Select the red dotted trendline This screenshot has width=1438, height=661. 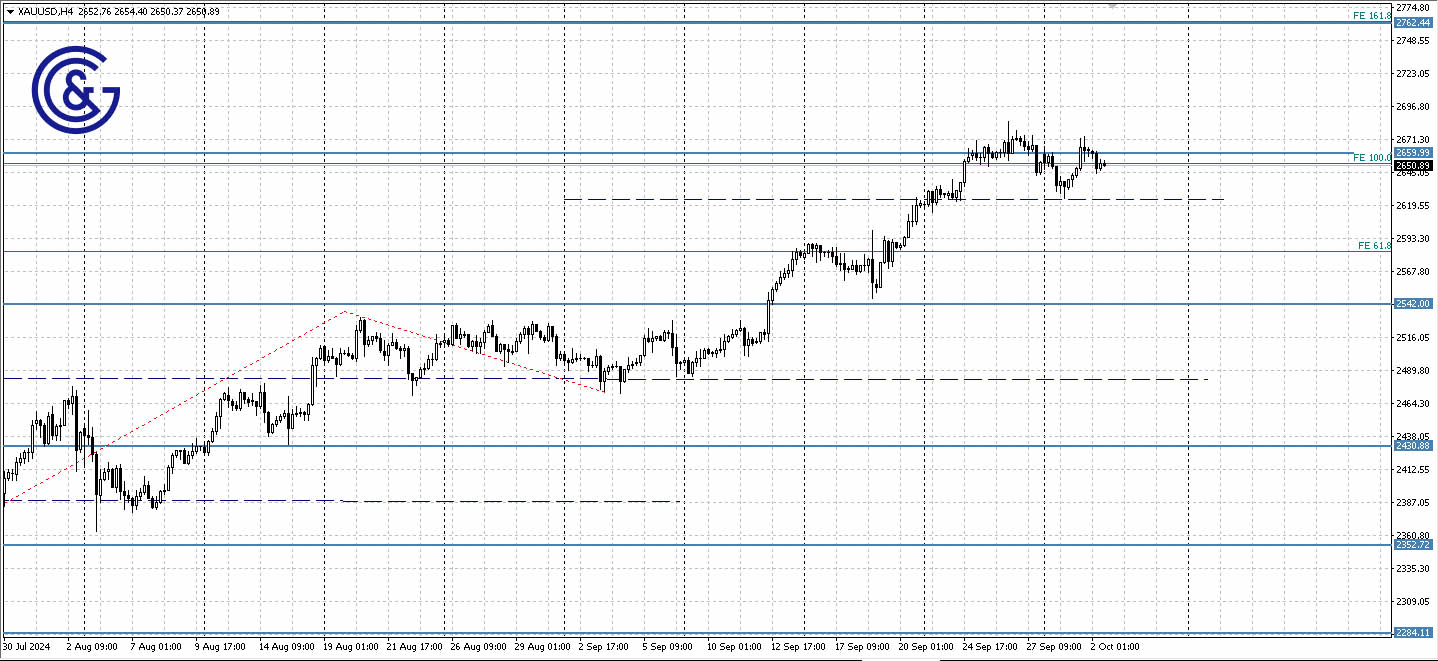click(x=200, y=400)
